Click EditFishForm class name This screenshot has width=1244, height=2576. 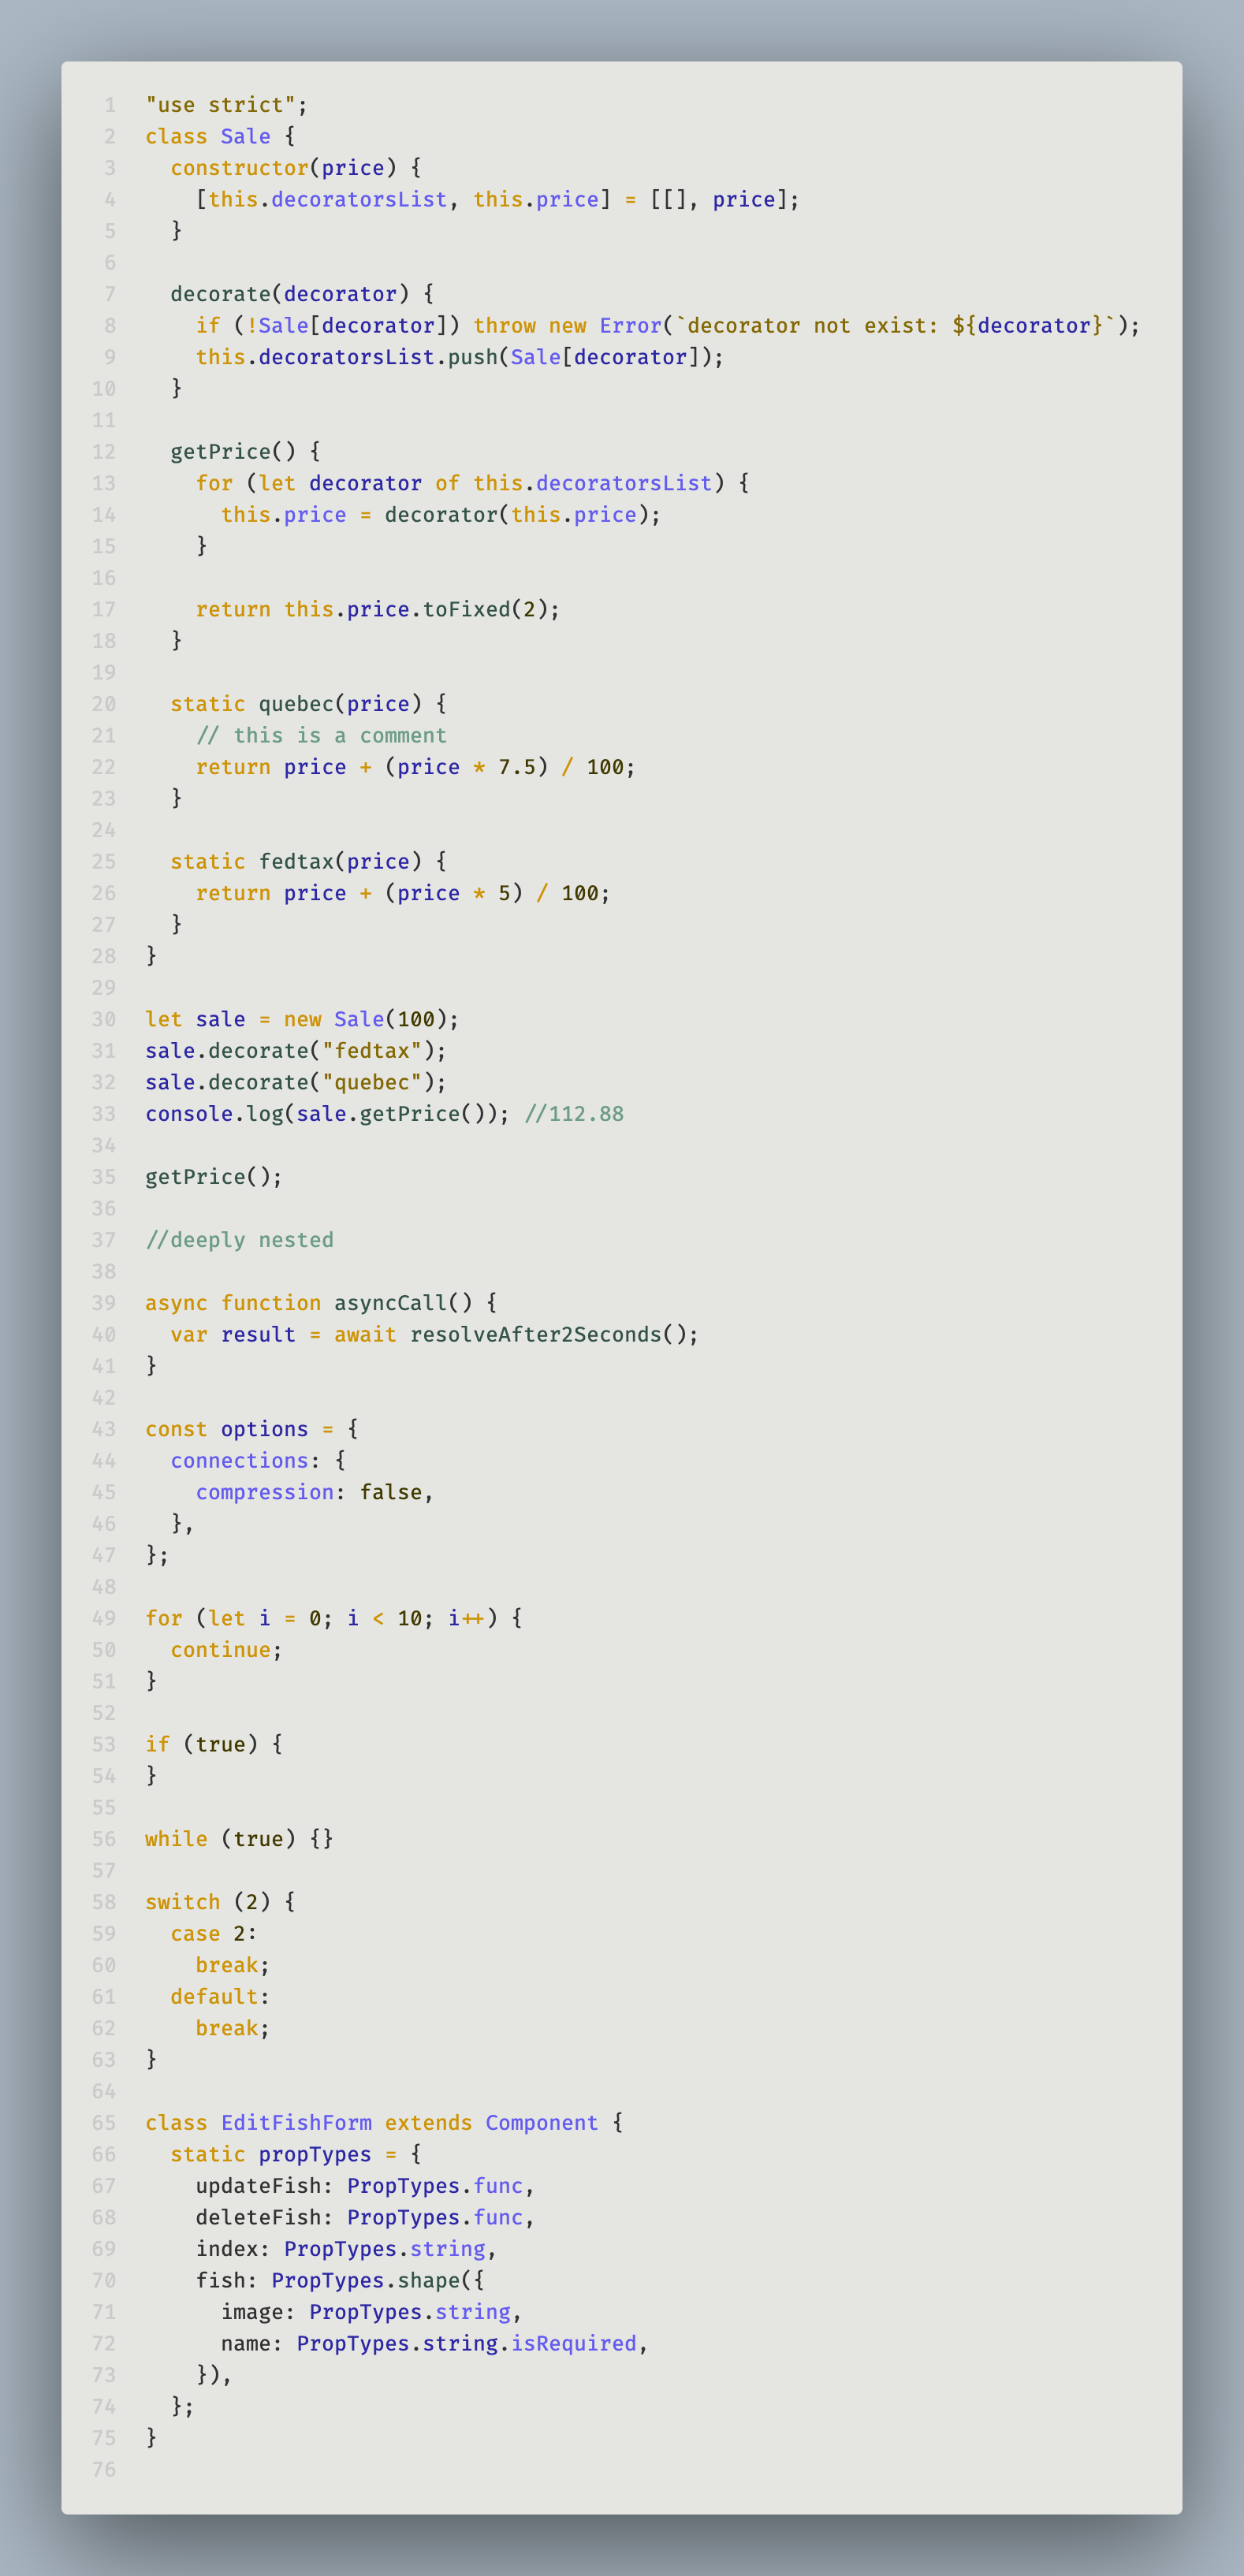(x=296, y=2122)
